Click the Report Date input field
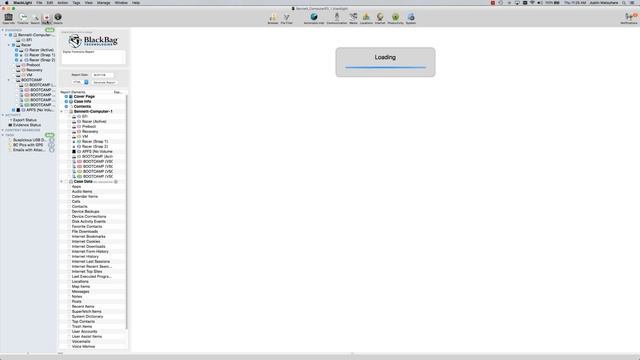 click(x=102, y=75)
